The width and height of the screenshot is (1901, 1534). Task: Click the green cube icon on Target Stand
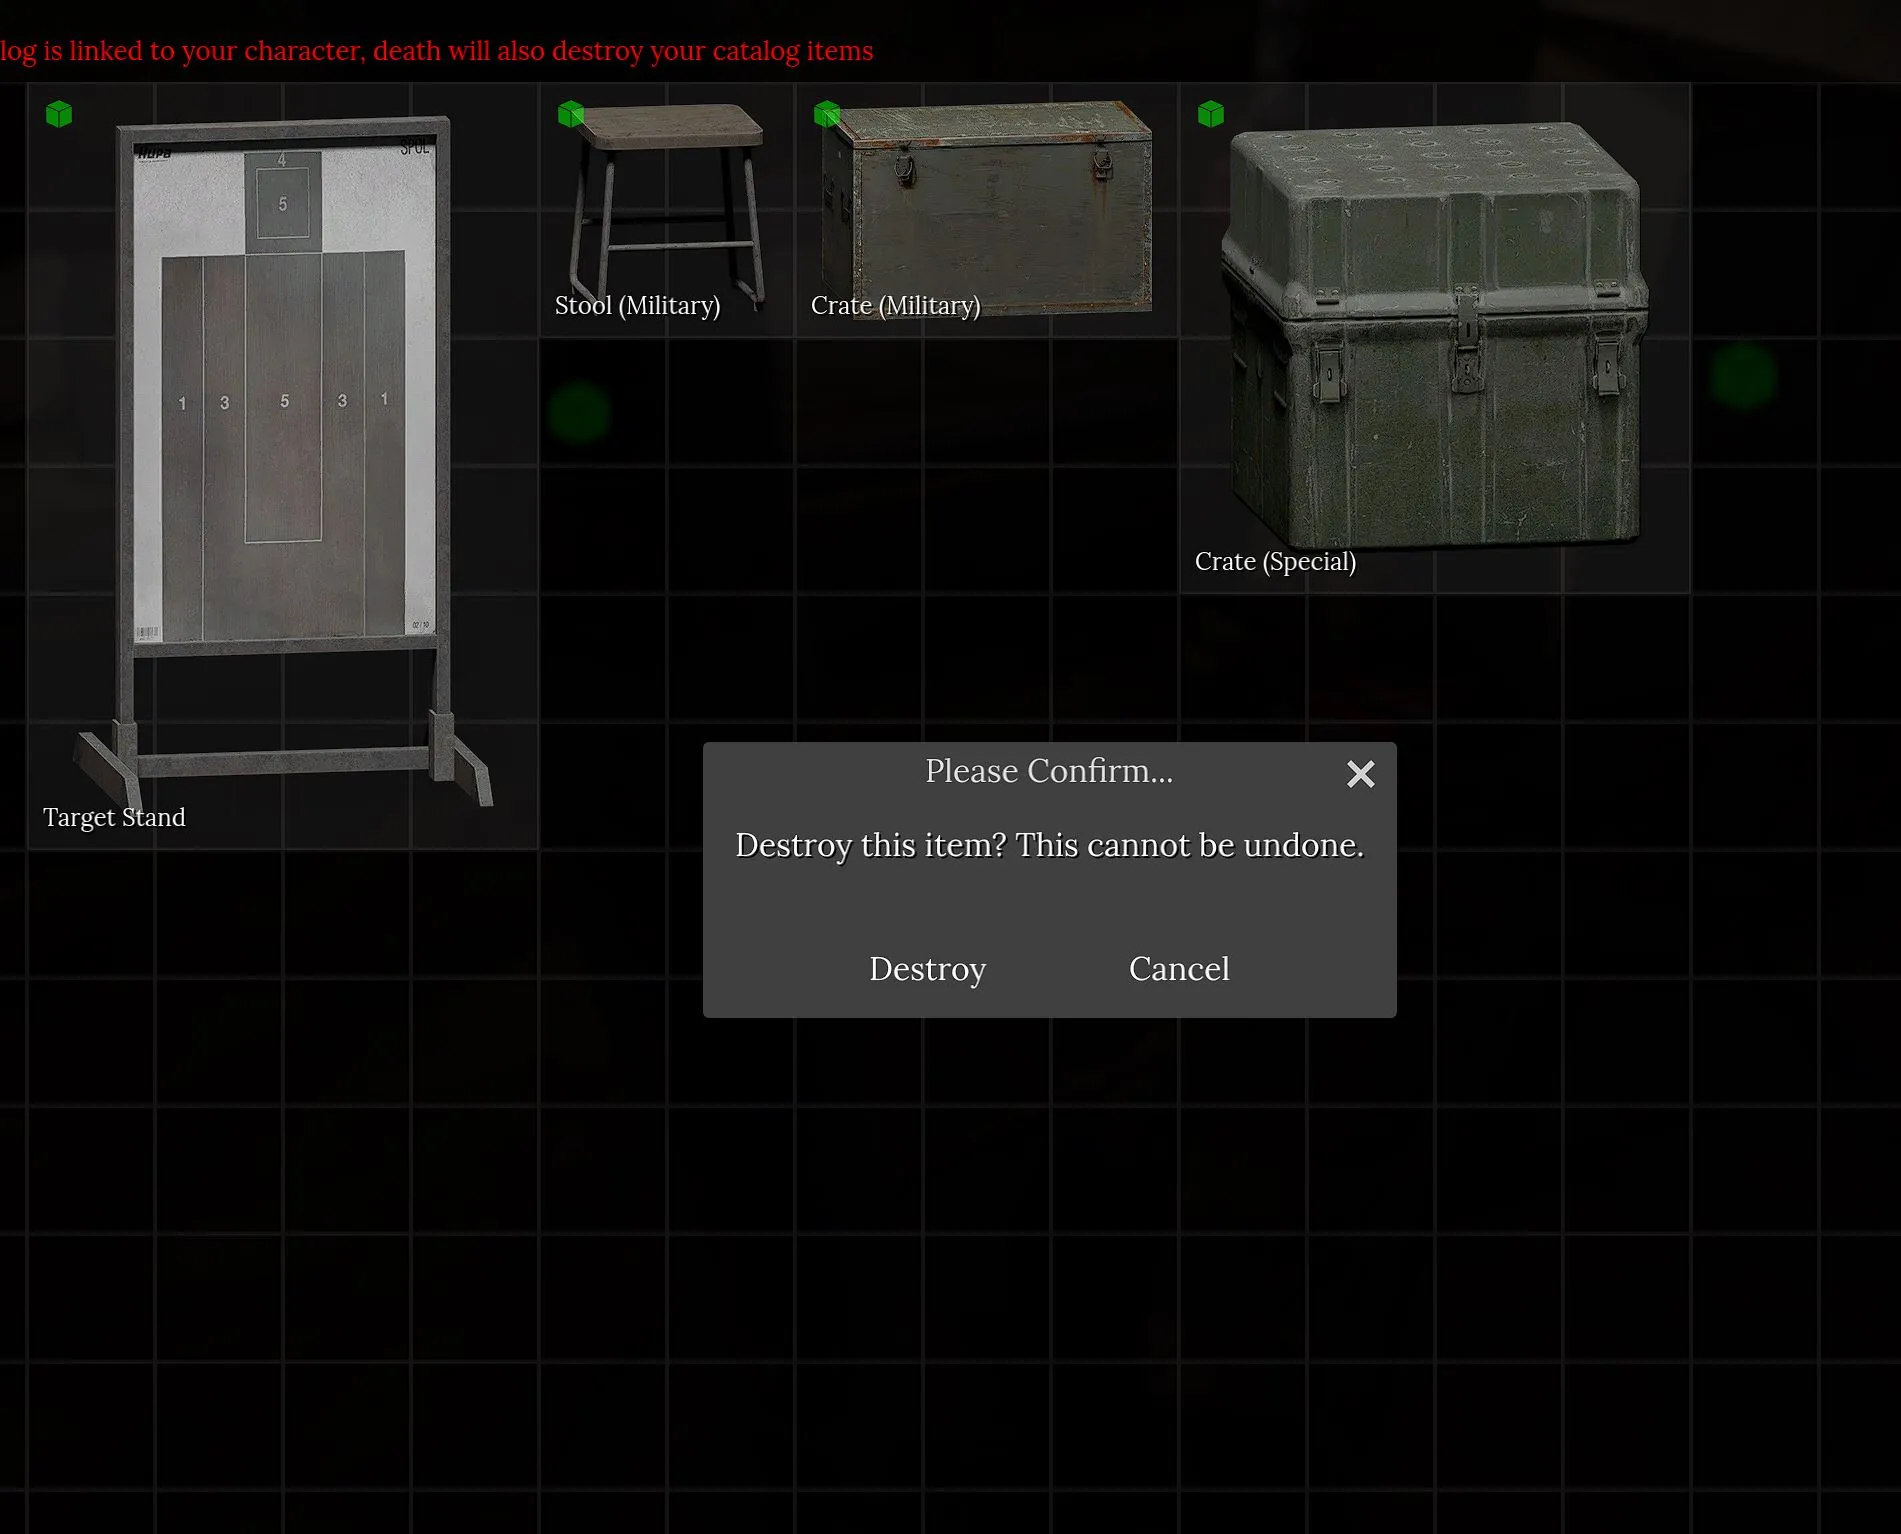click(x=59, y=114)
